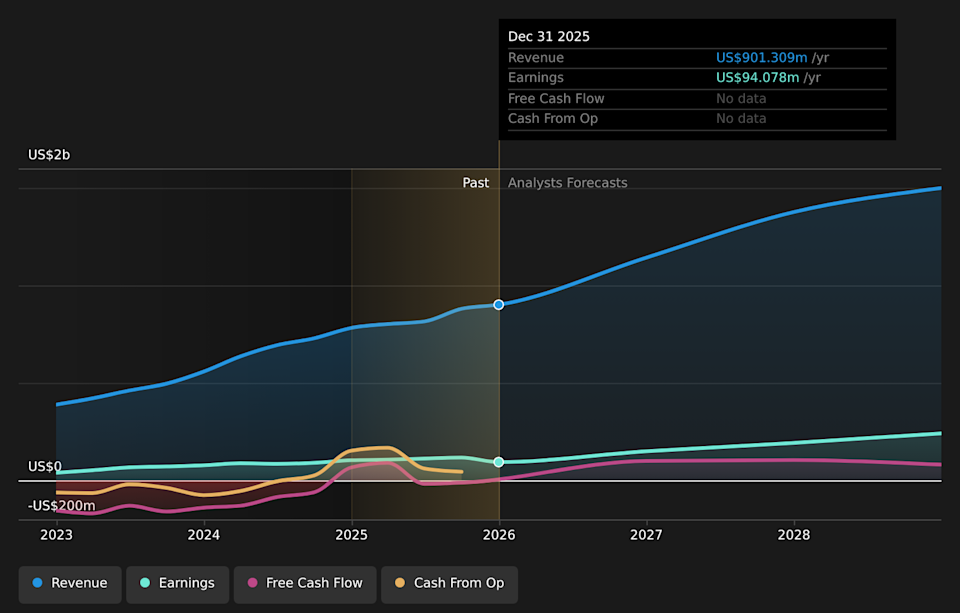Click the Analysts Forecasts label

coord(567,183)
